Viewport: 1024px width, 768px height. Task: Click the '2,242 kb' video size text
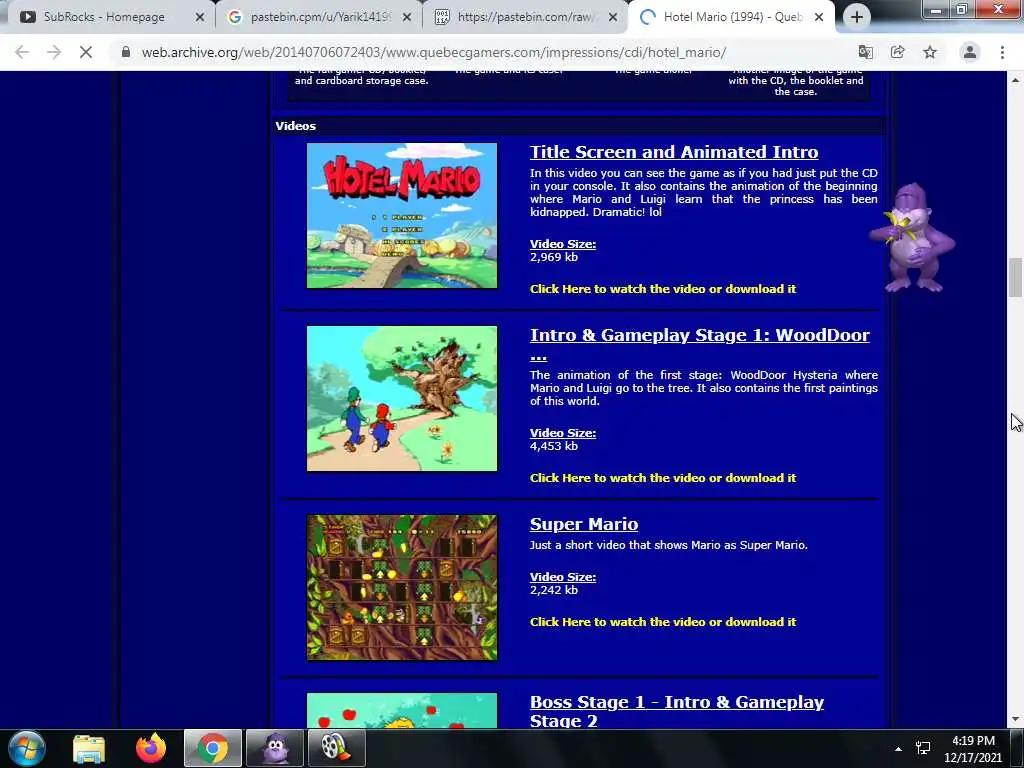[x=554, y=590]
